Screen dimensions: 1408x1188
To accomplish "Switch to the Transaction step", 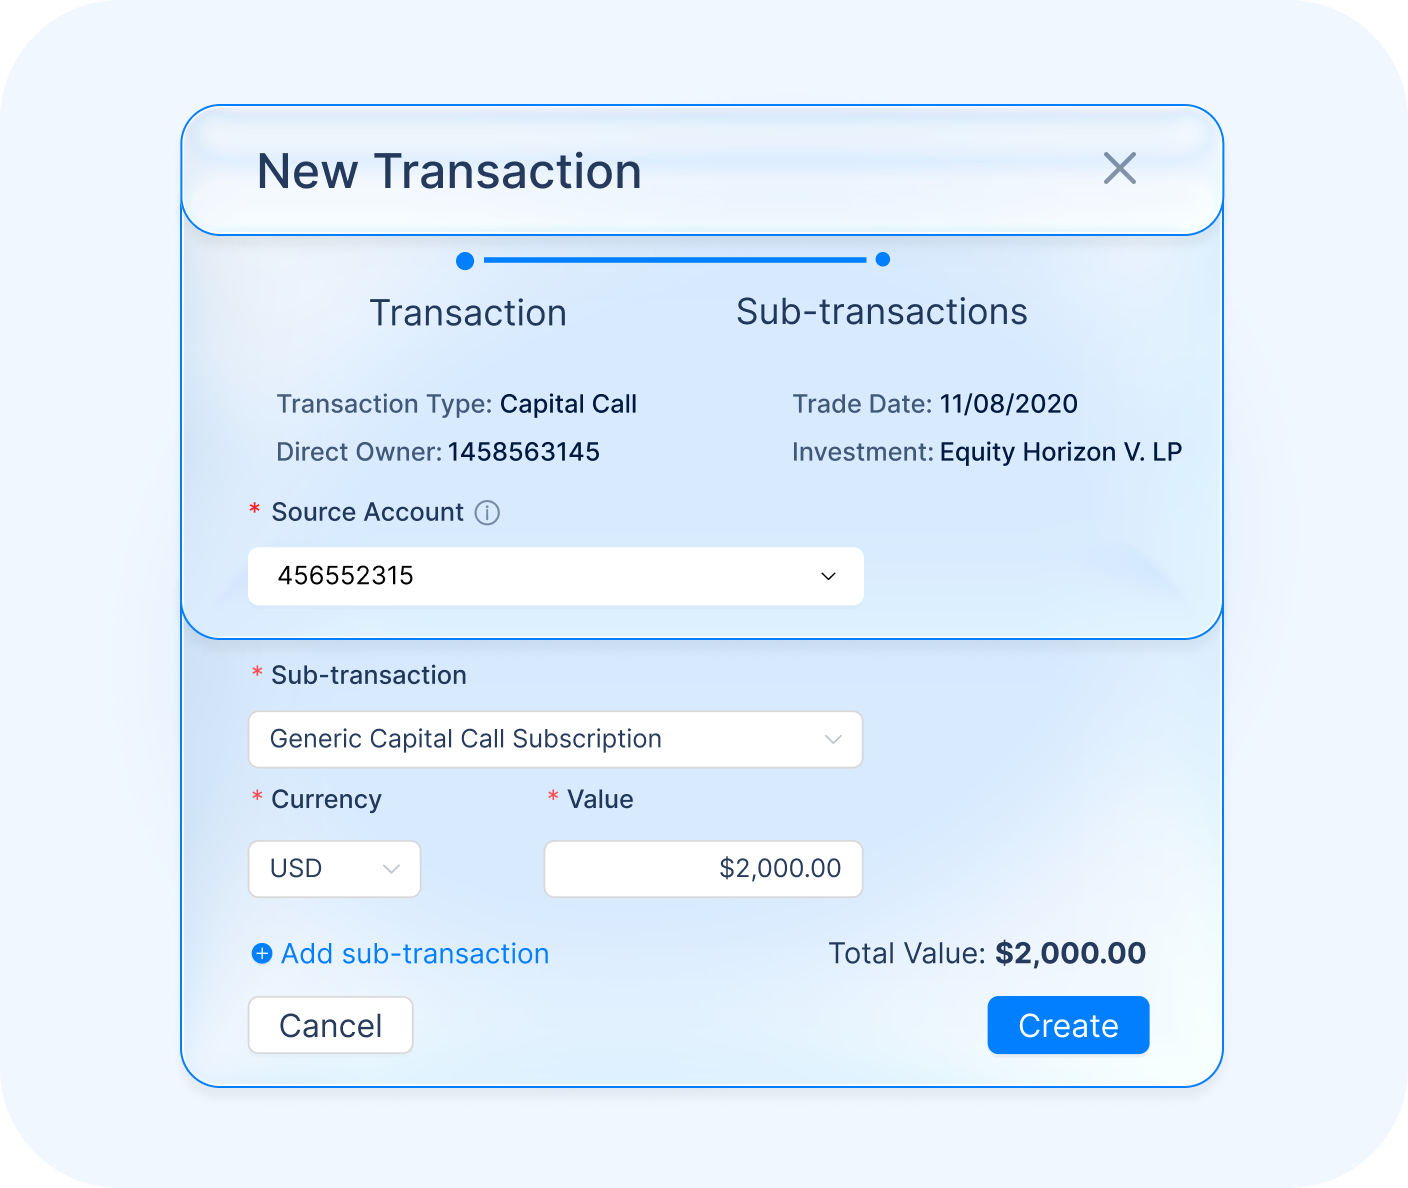I will tap(468, 313).
